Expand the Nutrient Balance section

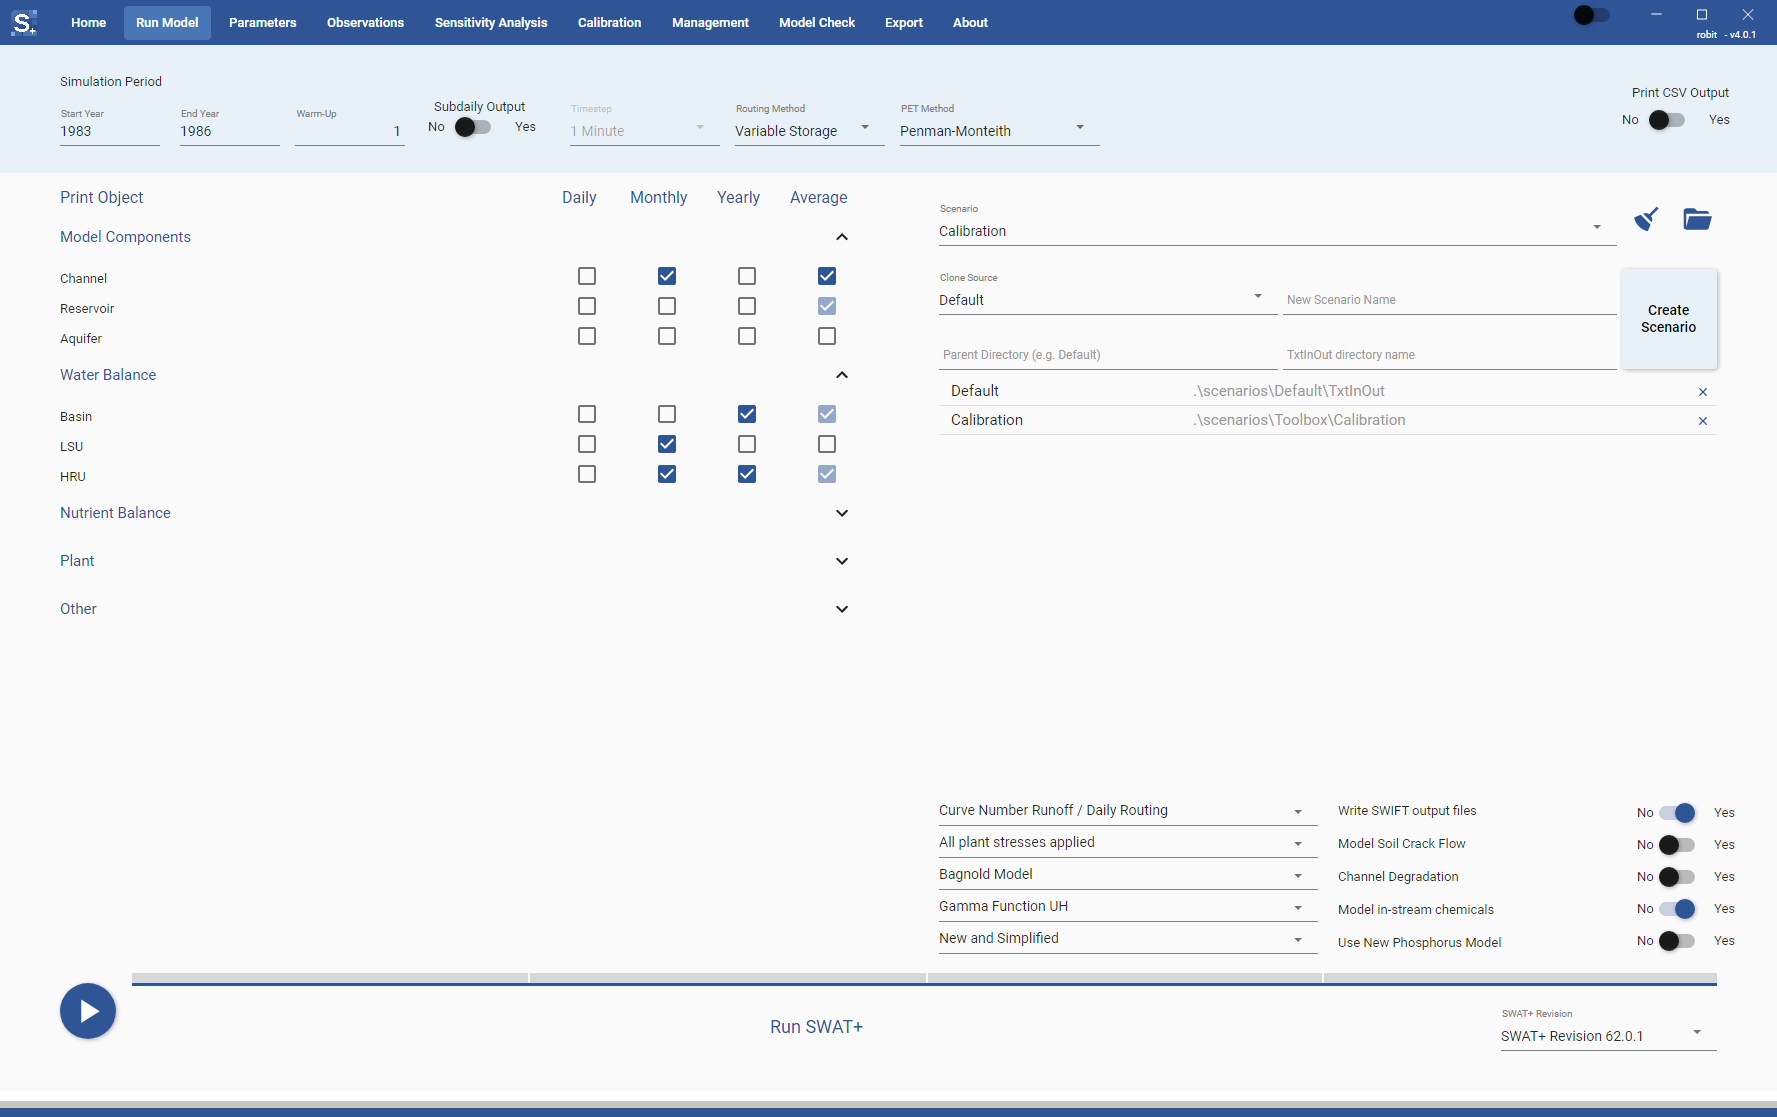coord(842,513)
